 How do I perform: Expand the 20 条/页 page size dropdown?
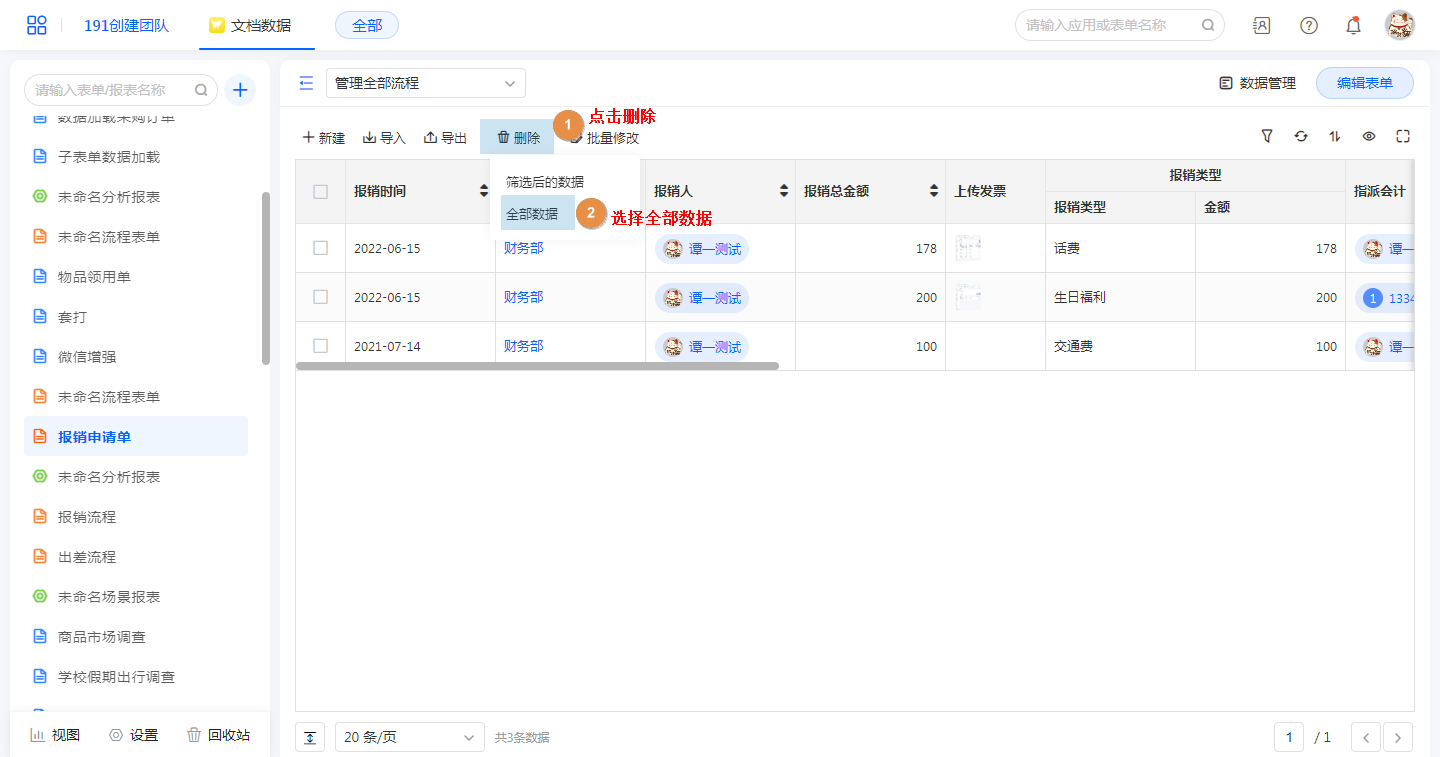pos(409,737)
